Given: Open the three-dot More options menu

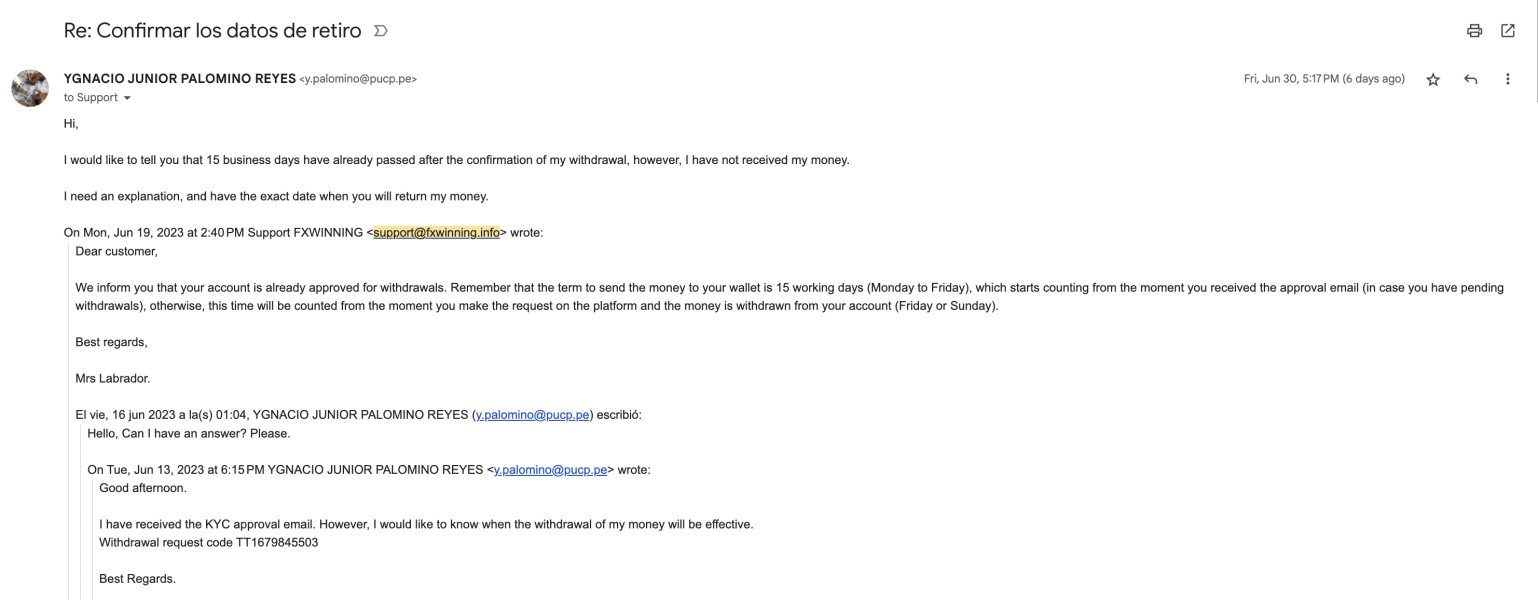Looking at the screenshot, I should (1508, 79).
